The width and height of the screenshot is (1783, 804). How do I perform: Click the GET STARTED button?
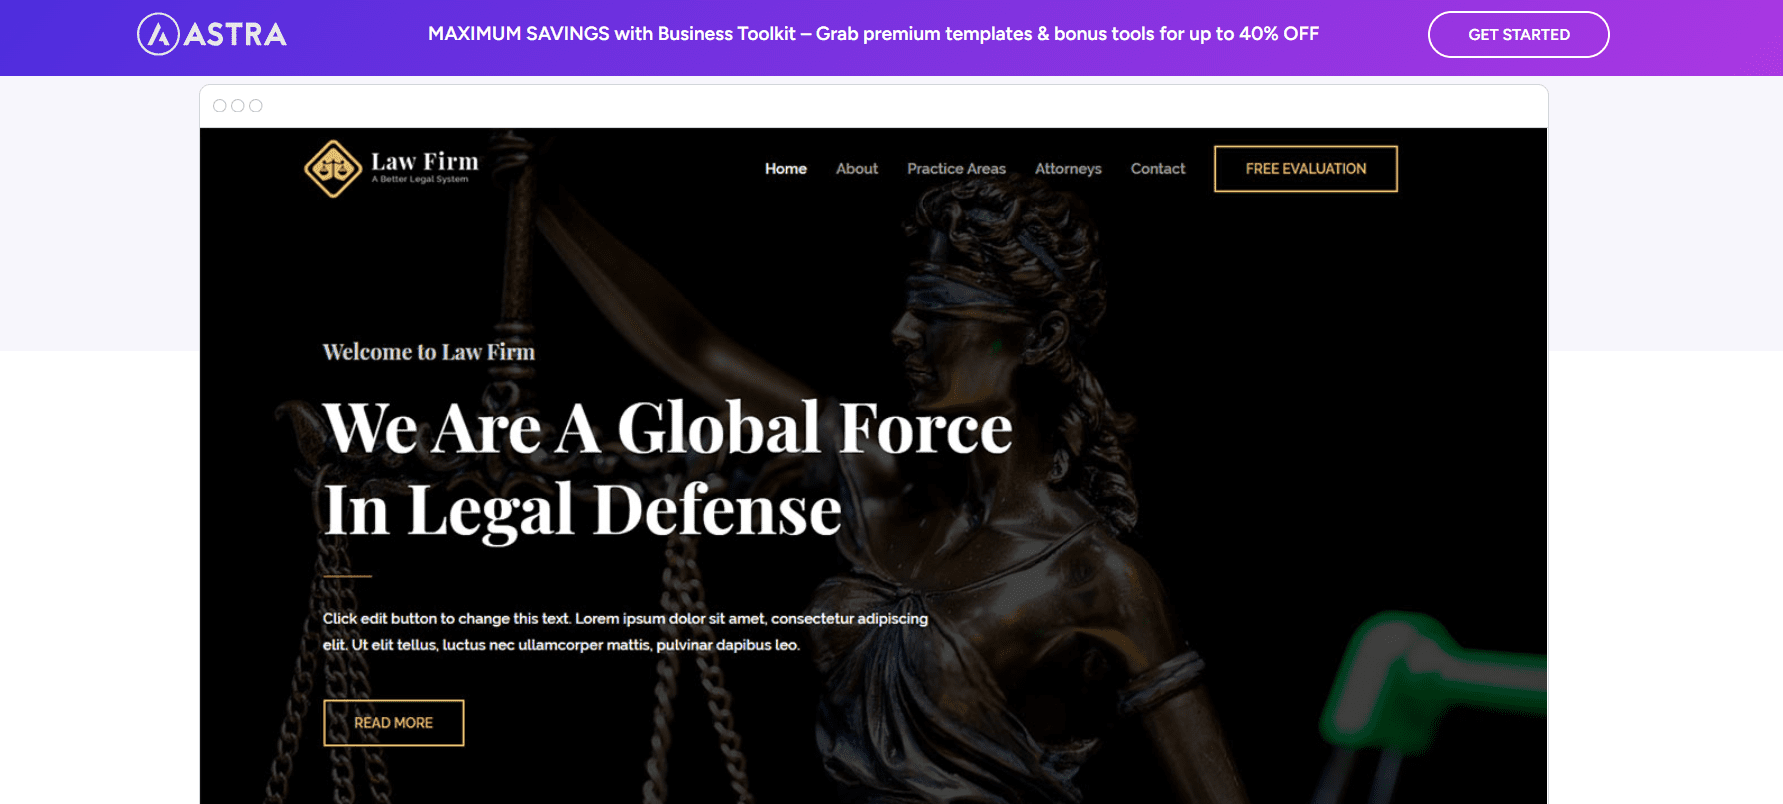[x=1519, y=34]
